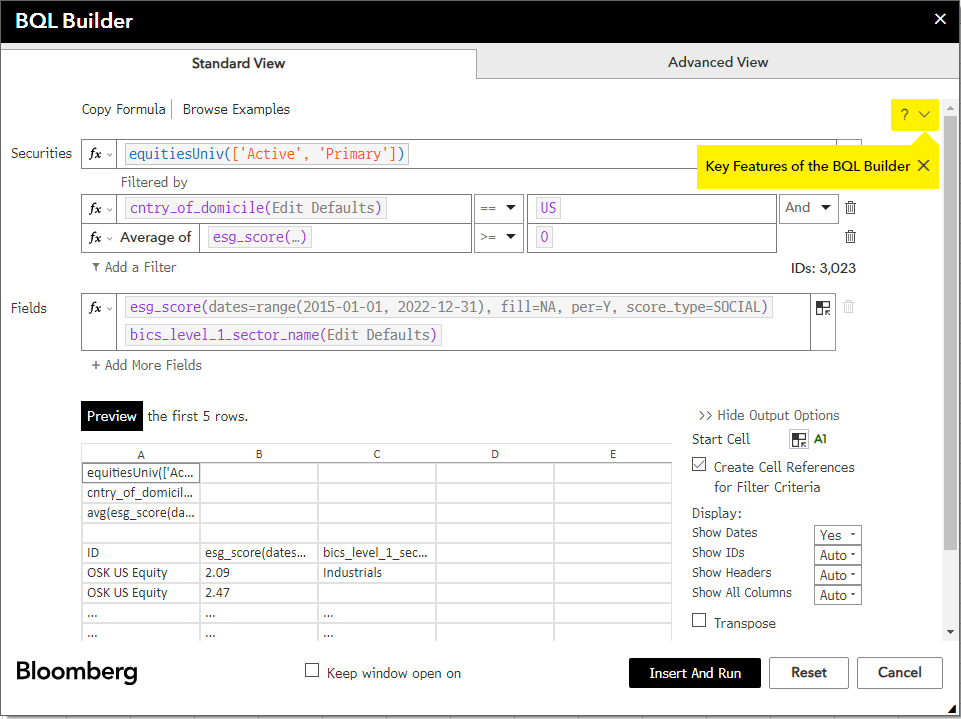Switch to the Advanced View tab
This screenshot has height=719, width=961.
[717, 61]
